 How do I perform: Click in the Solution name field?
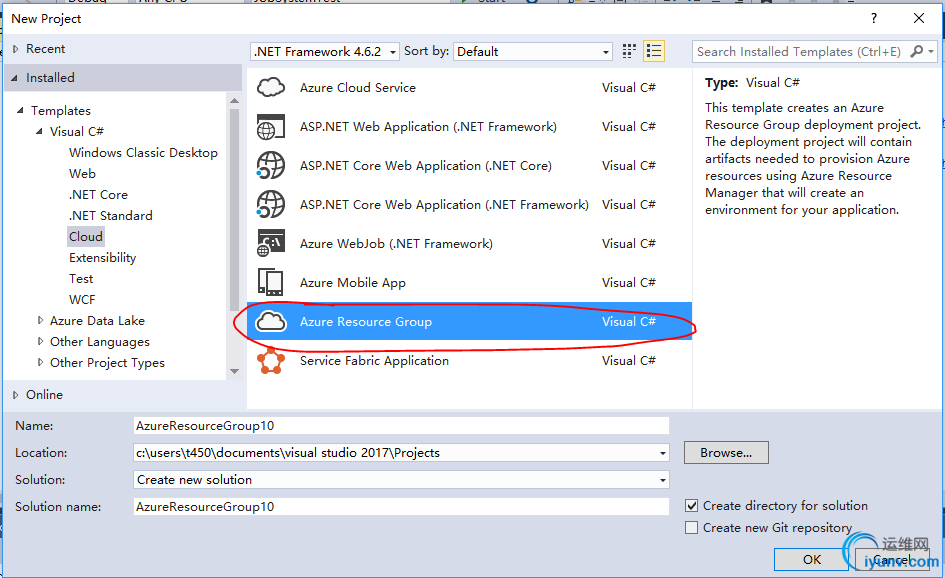401,506
